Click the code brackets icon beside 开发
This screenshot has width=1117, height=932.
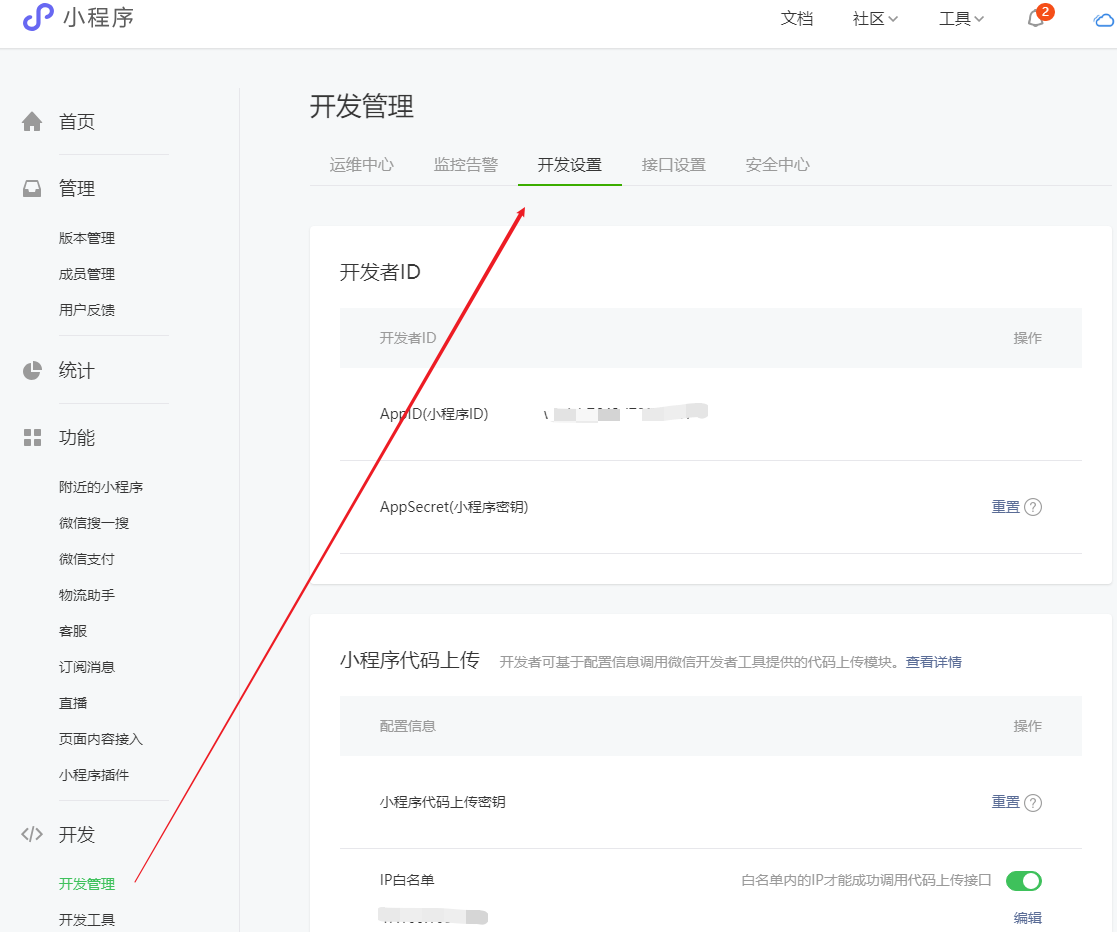coord(32,834)
